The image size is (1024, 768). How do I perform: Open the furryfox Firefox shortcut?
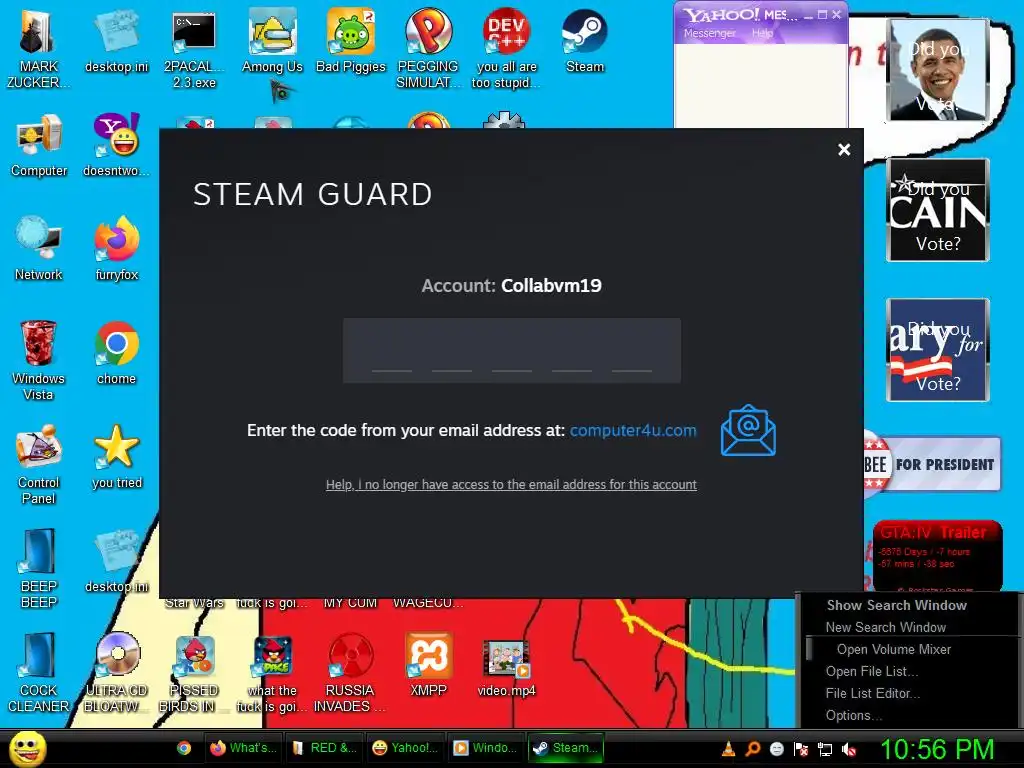pos(116,249)
